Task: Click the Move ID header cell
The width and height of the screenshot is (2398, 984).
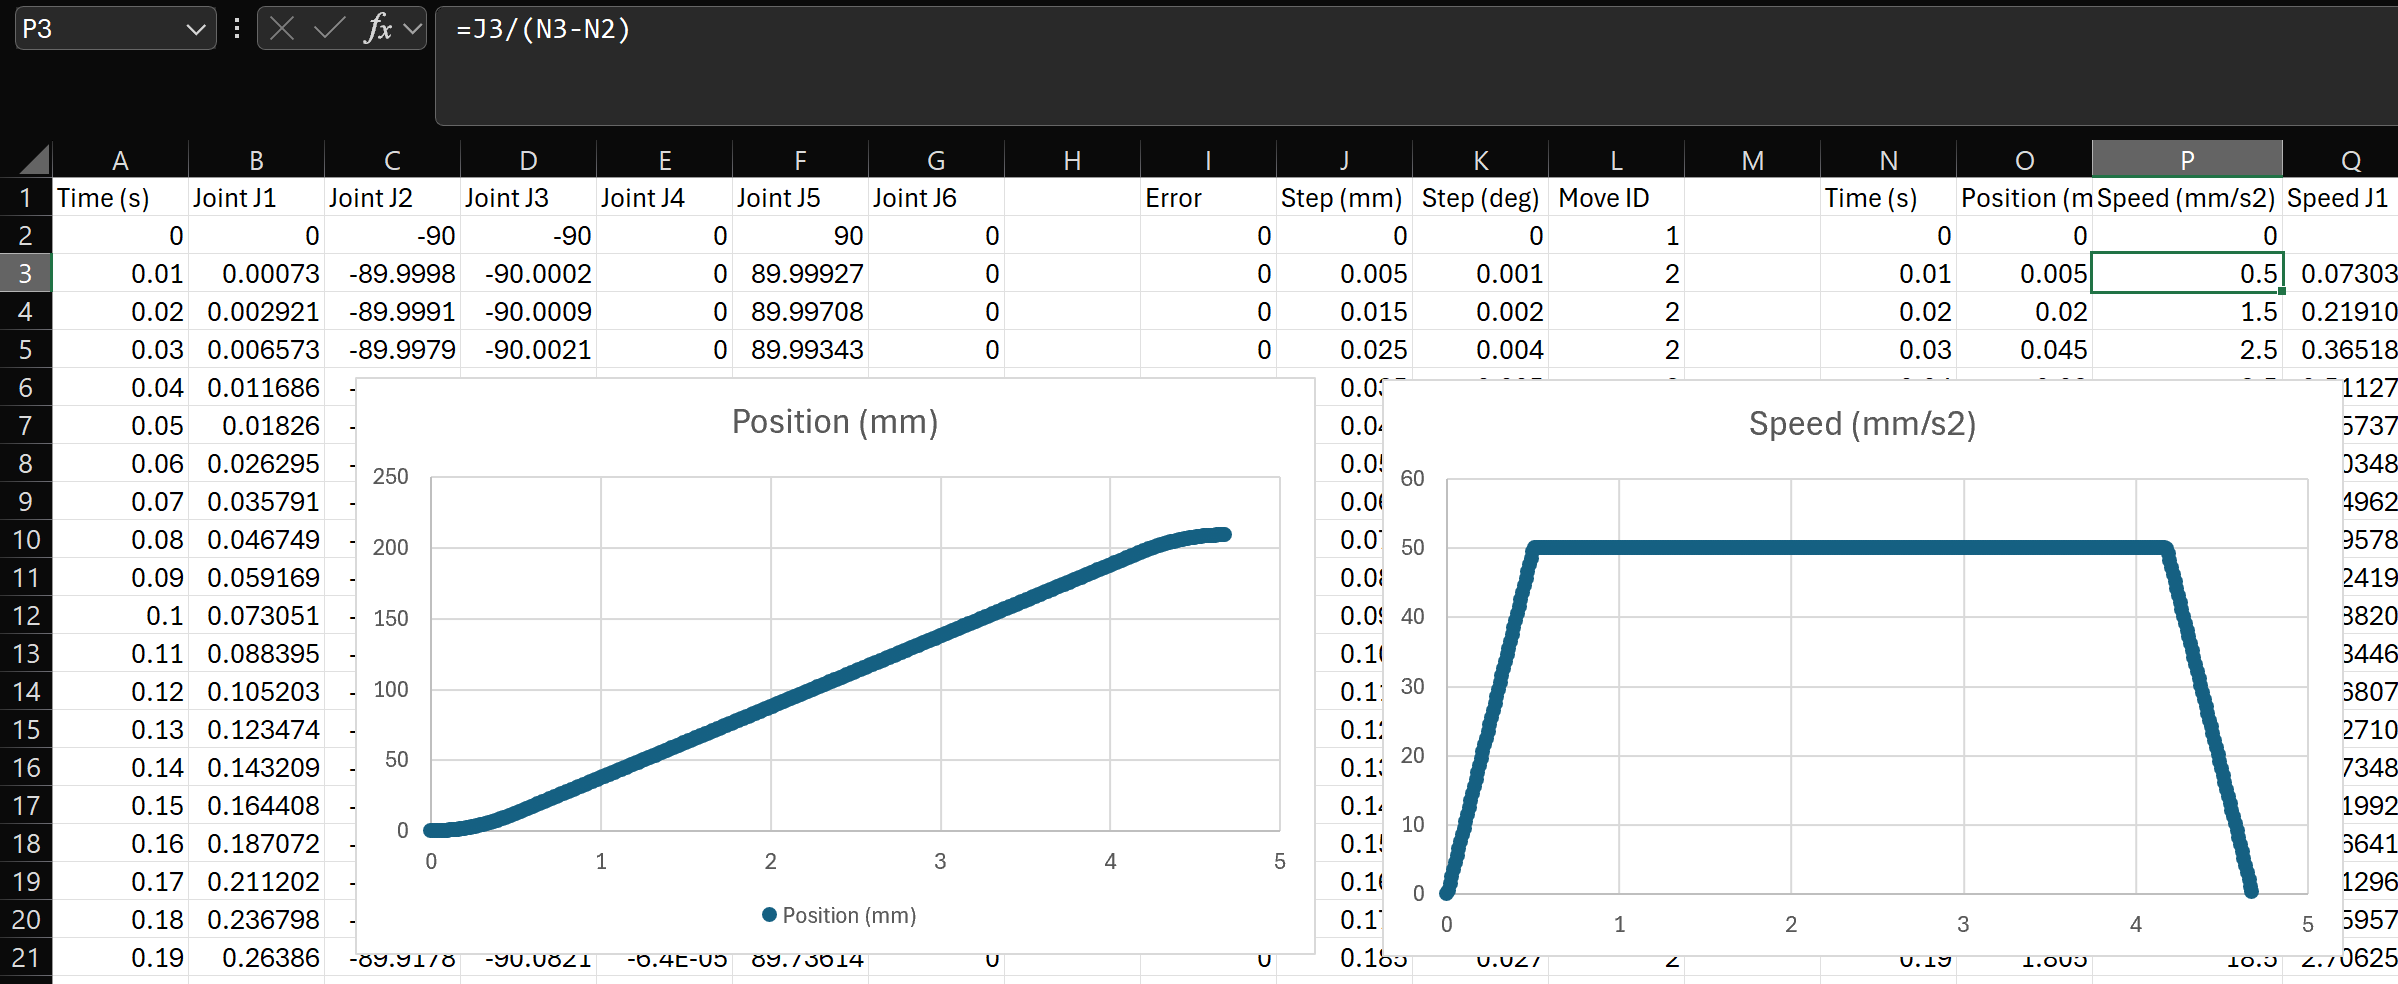Action: tap(1615, 198)
